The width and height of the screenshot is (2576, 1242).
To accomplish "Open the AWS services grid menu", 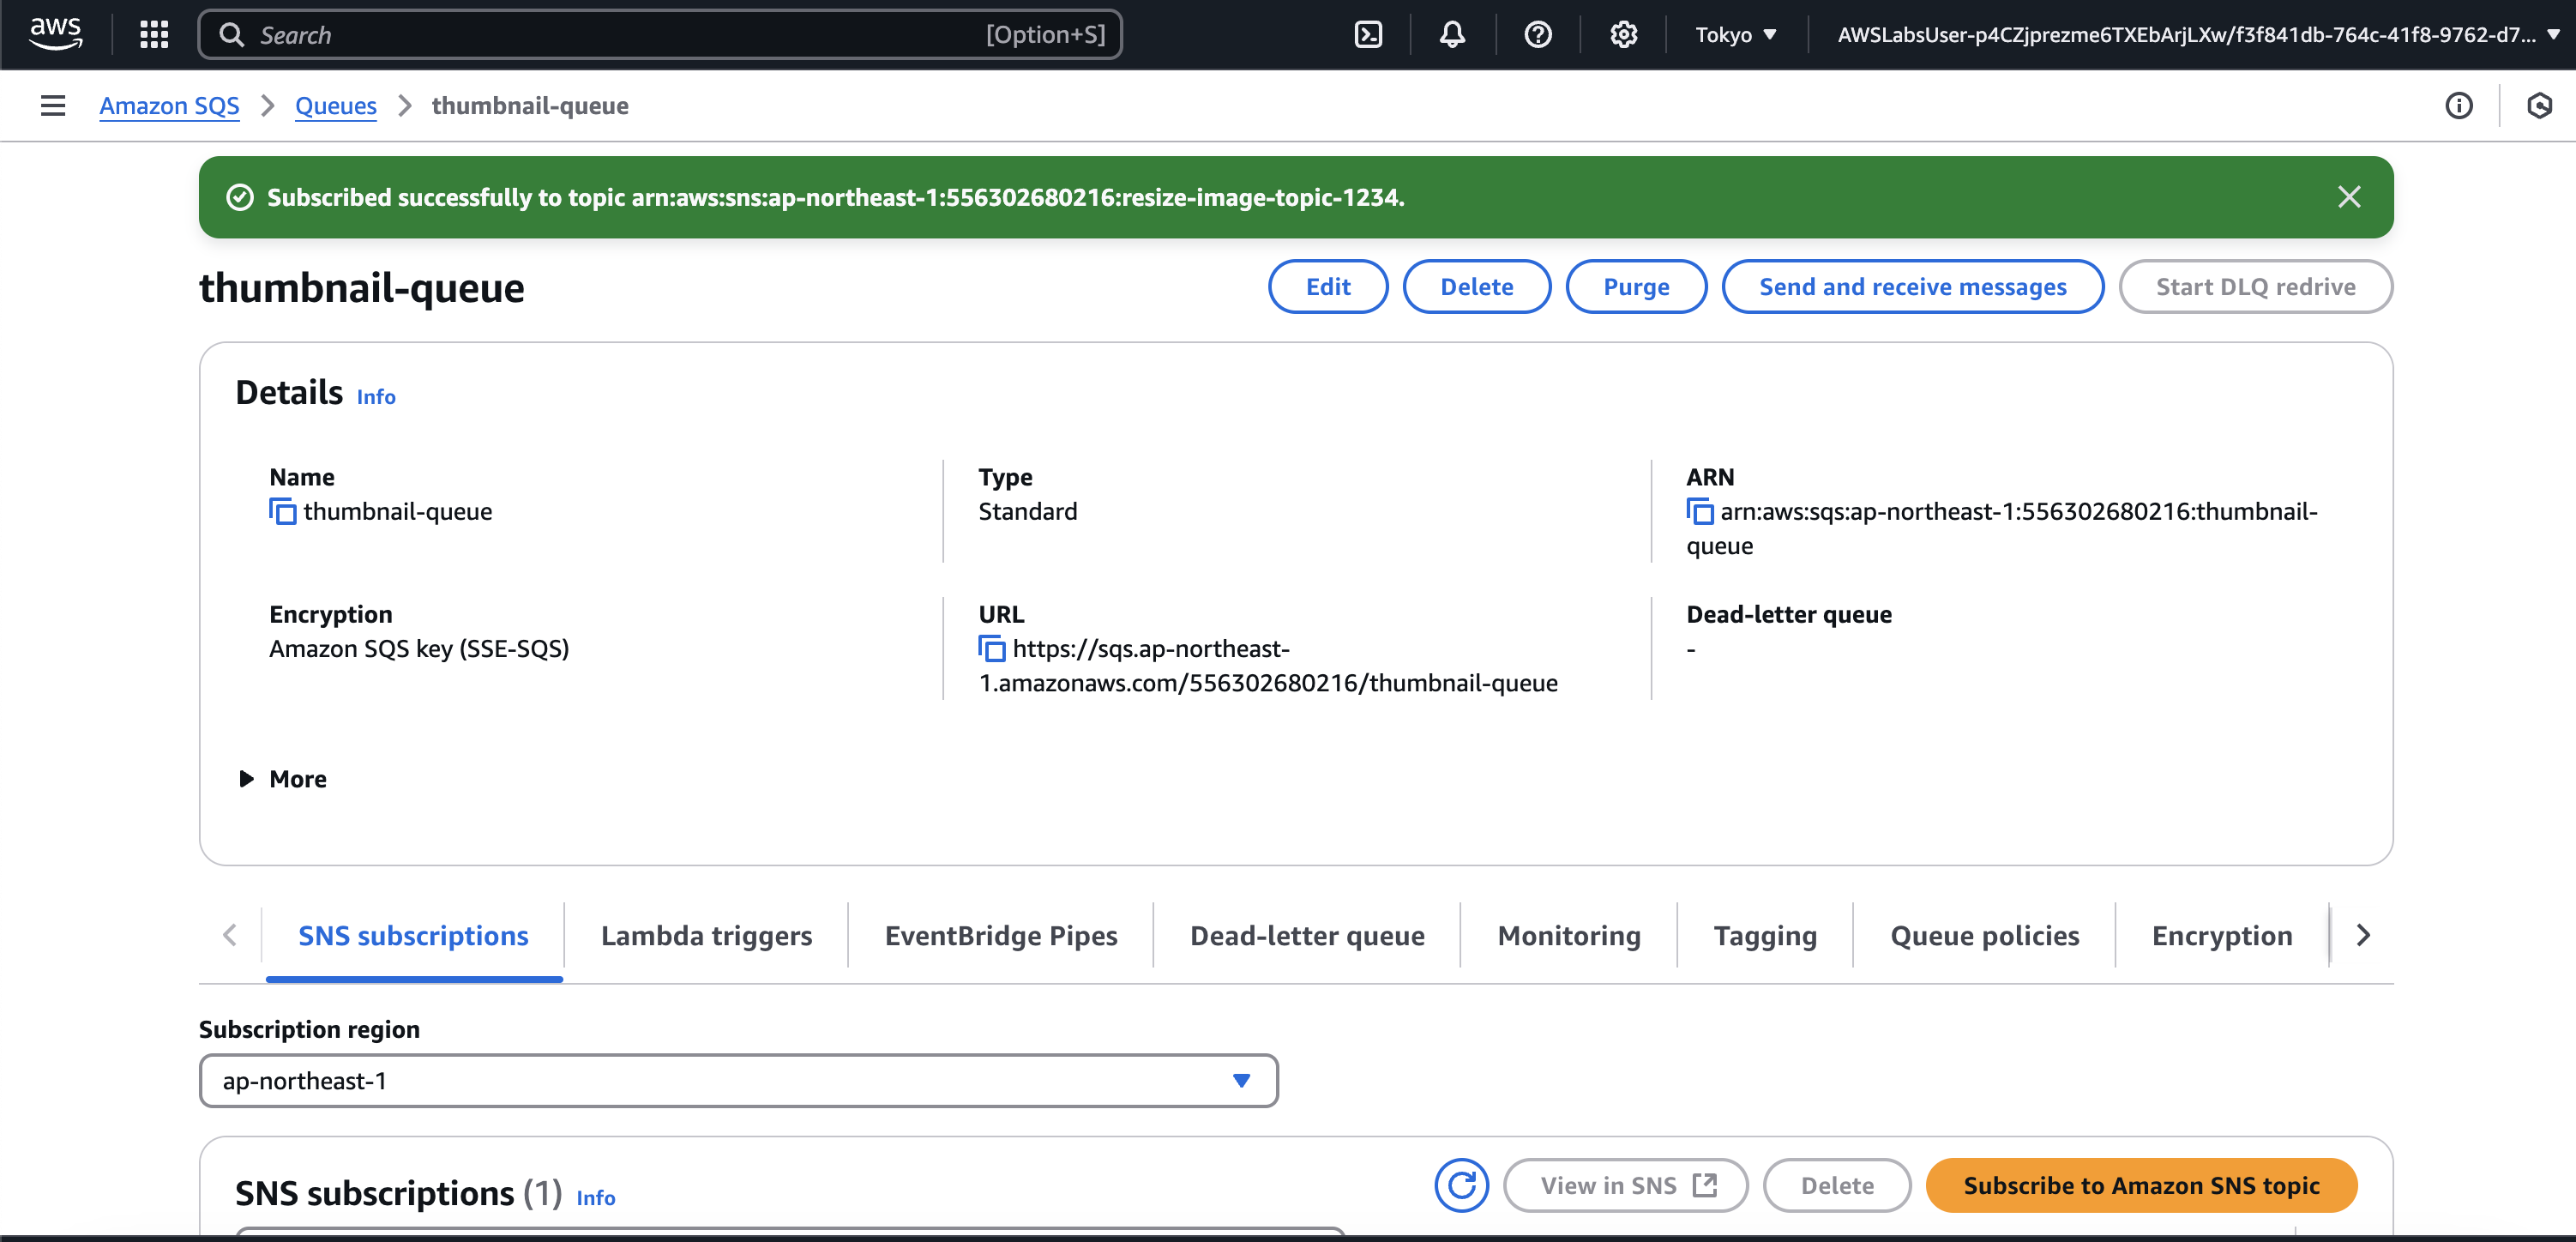I will pyautogui.click(x=154, y=35).
